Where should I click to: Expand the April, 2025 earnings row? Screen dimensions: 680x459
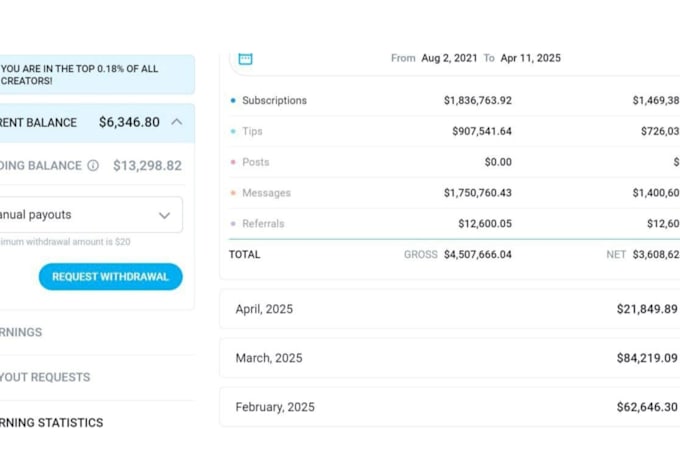pos(450,309)
